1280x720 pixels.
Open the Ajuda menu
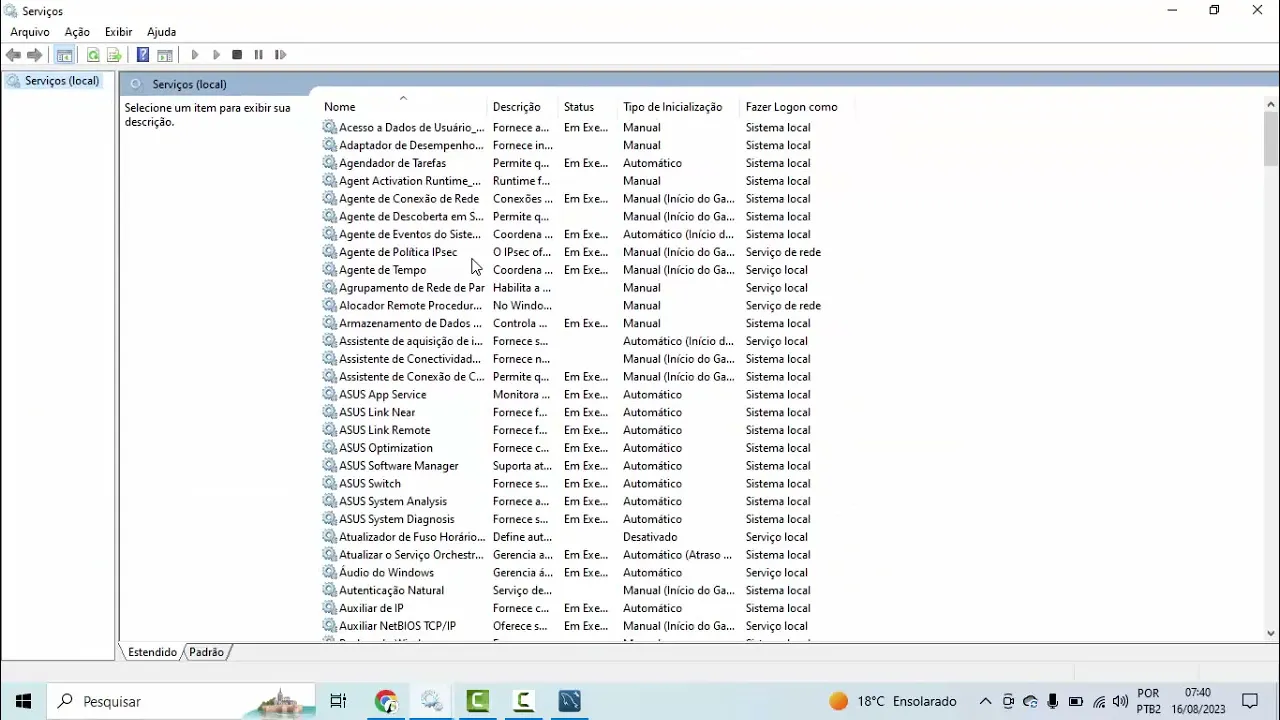click(x=161, y=32)
